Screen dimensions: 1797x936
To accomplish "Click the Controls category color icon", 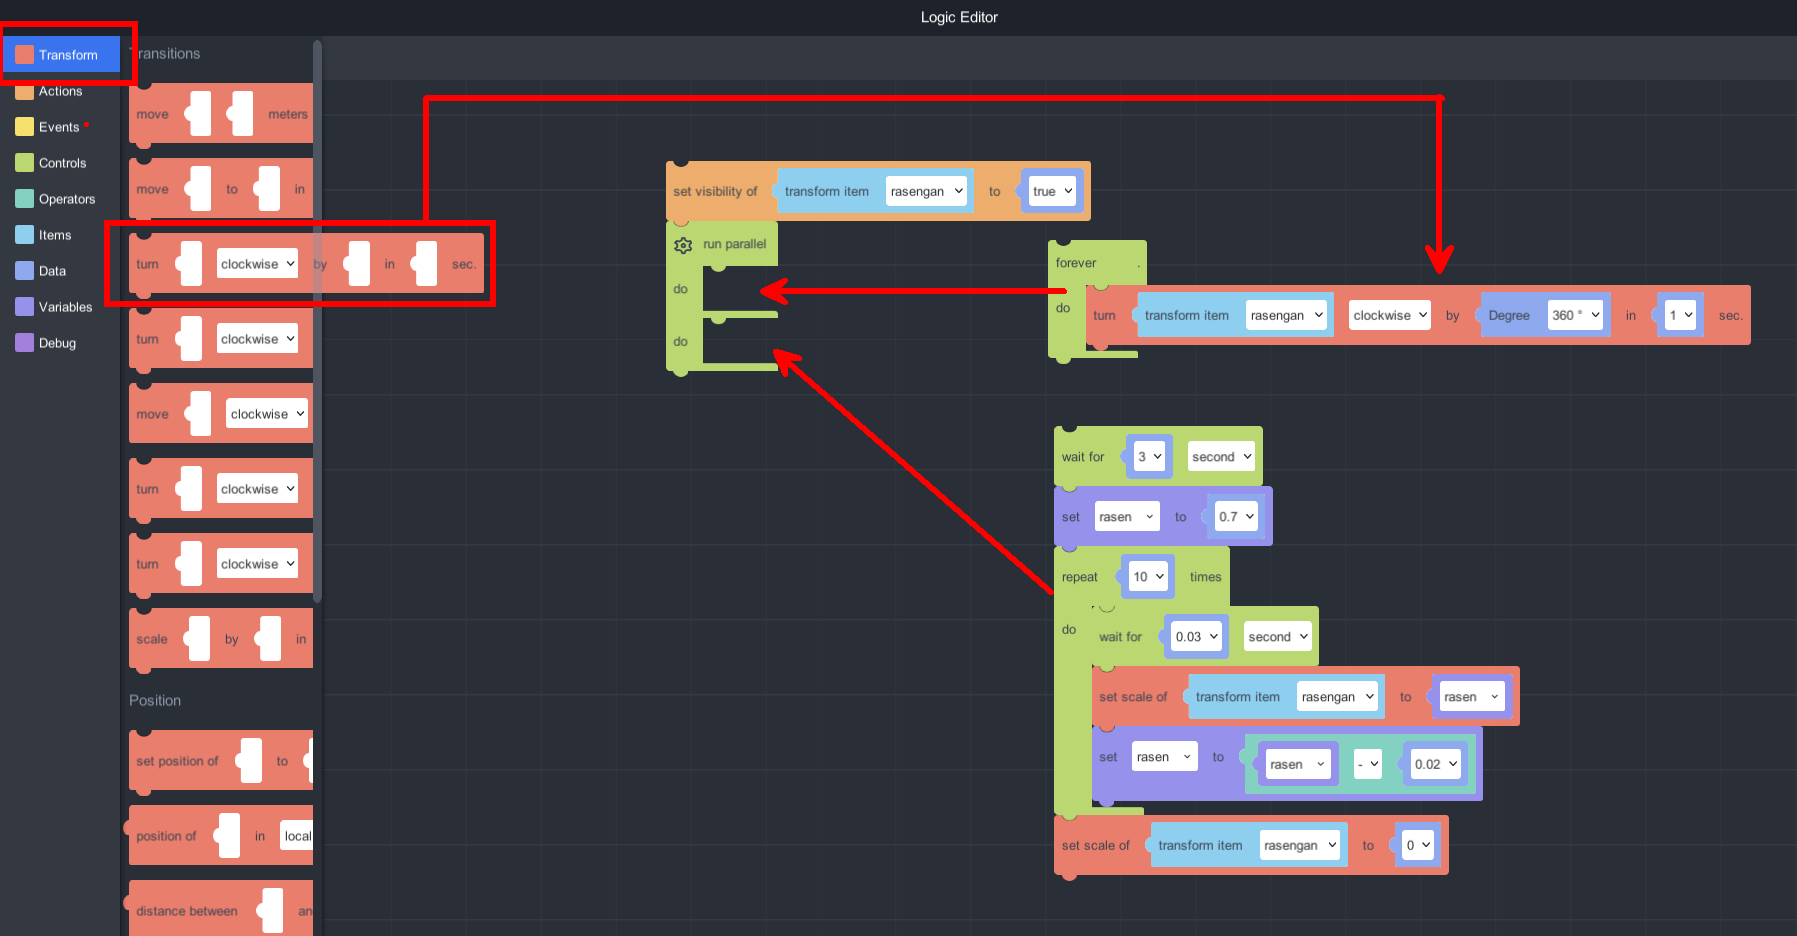I will pos(25,163).
